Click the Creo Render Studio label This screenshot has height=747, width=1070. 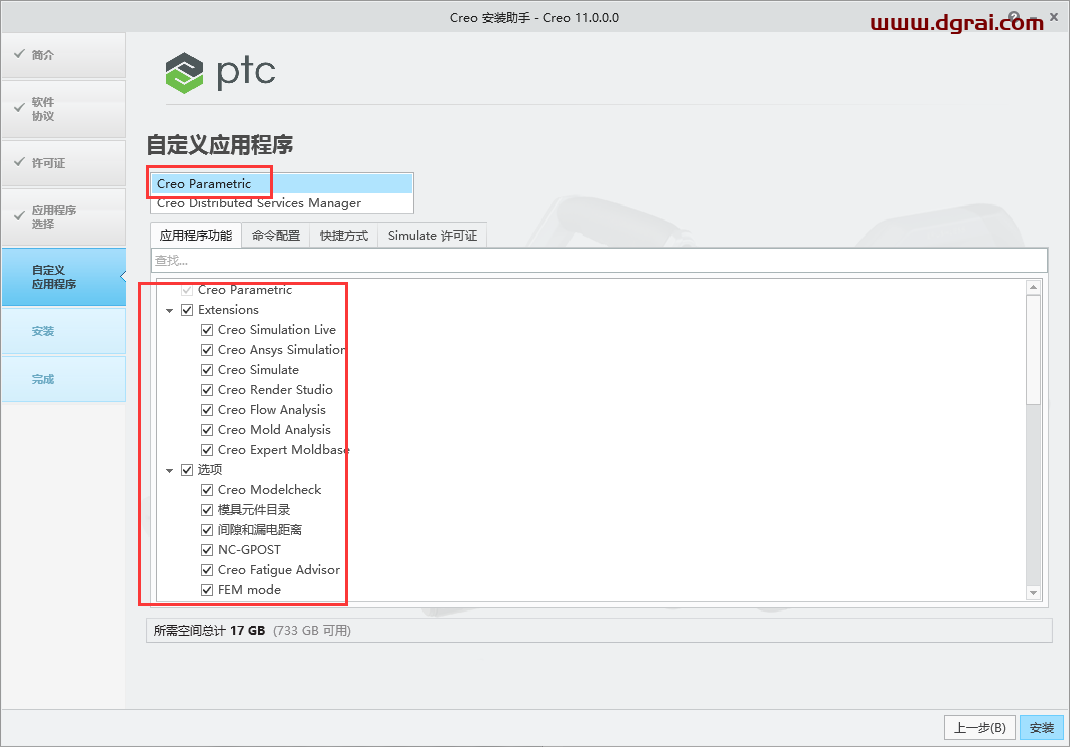275,390
